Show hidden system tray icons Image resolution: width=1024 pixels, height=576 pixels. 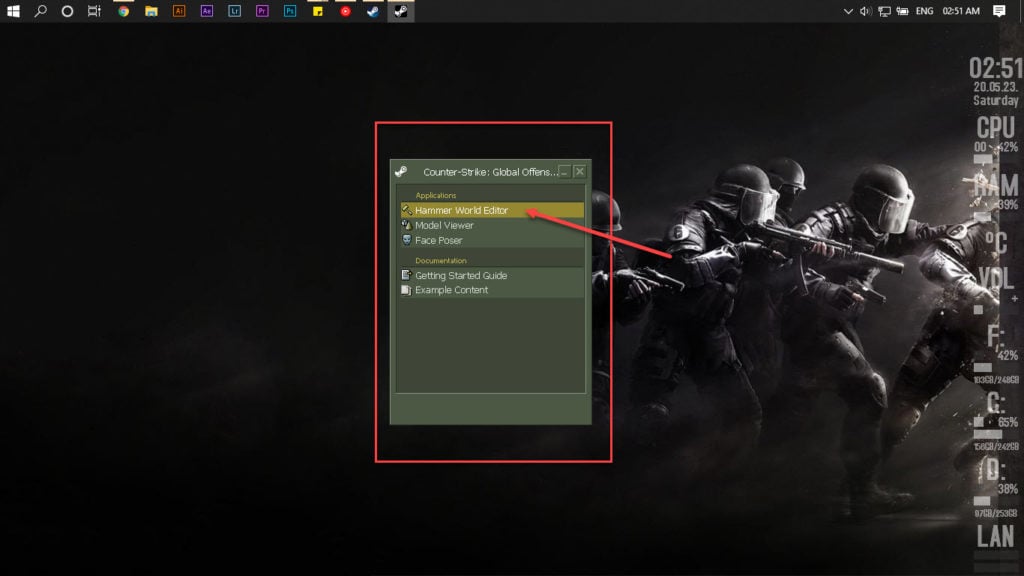(848, 11)
